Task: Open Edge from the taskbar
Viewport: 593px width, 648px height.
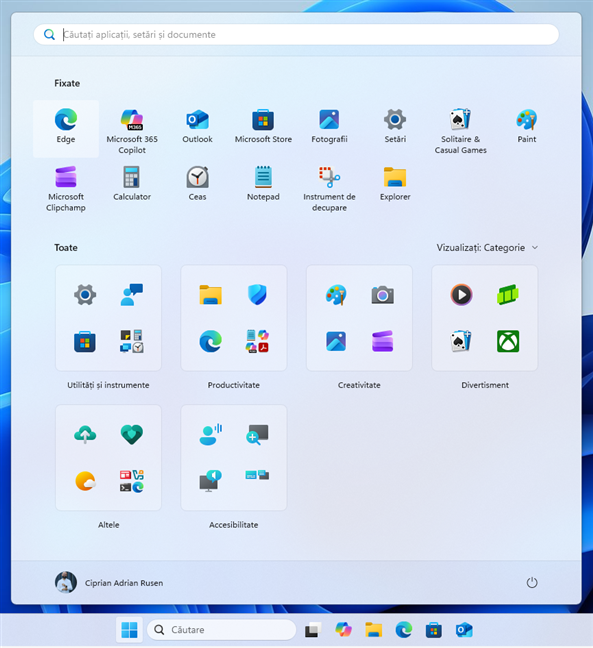Action: 404,630
